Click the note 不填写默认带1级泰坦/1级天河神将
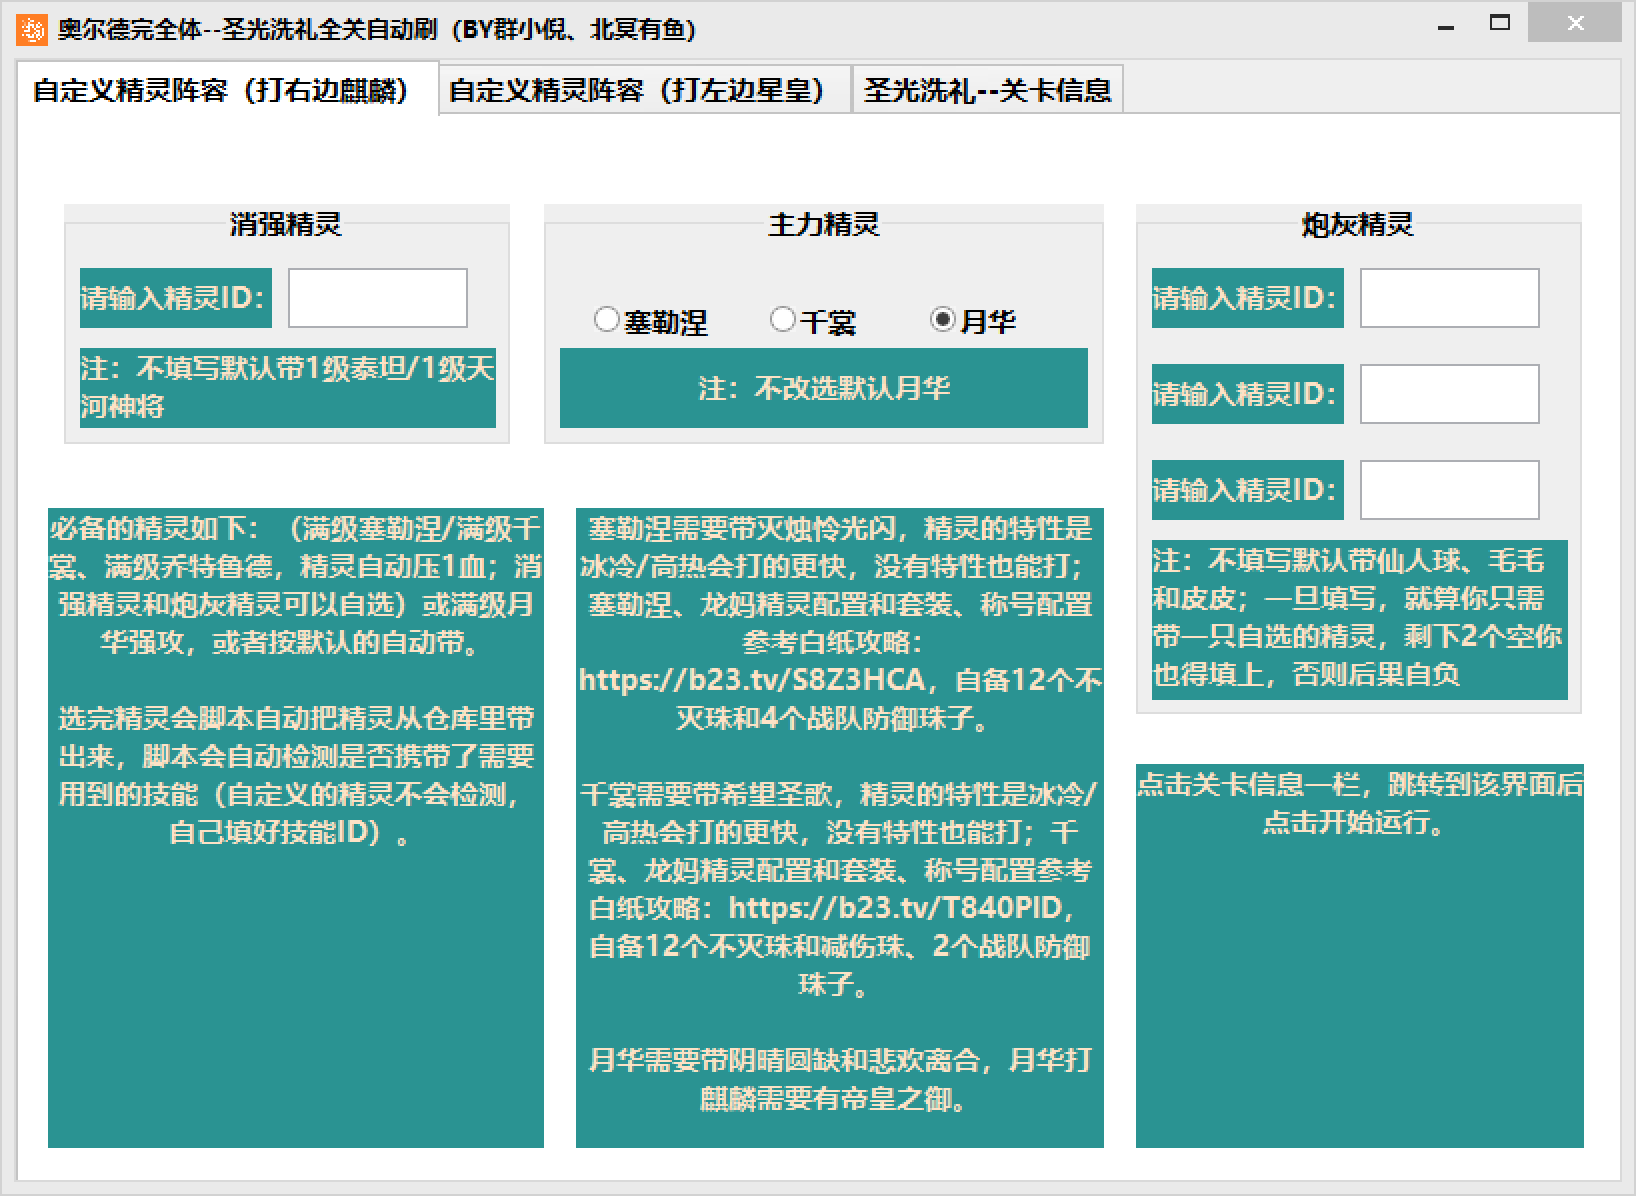This screenshot has width=1636, height=1196. tap(288, 388)
